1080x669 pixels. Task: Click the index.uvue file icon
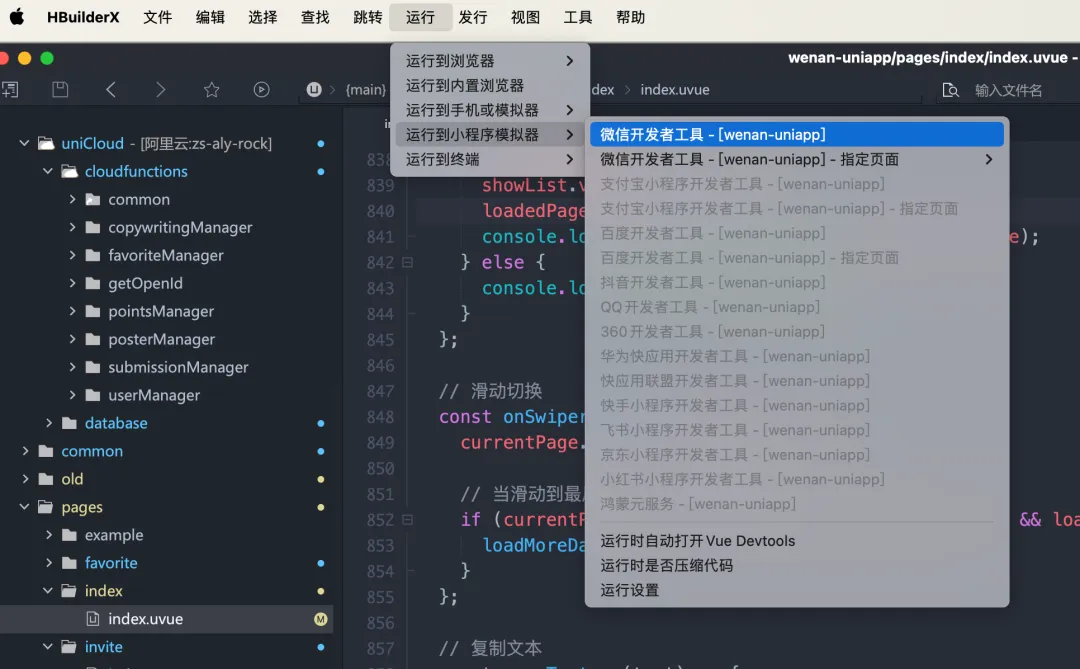93,619
